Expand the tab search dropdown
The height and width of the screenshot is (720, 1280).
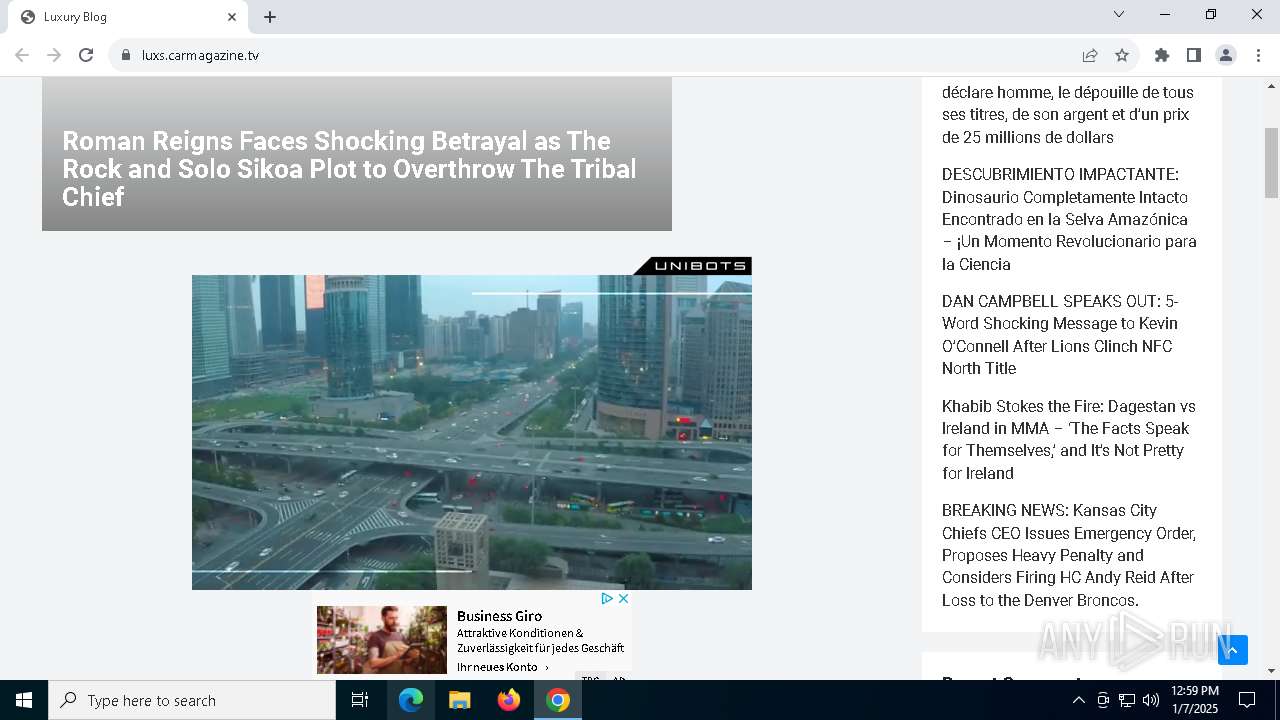click(1119, 14)
